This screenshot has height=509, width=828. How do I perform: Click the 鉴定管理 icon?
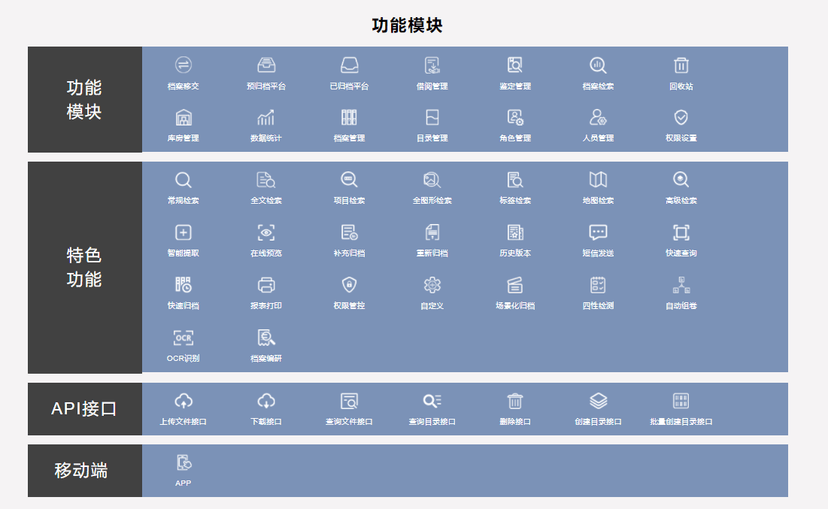[x=515, y=65]
